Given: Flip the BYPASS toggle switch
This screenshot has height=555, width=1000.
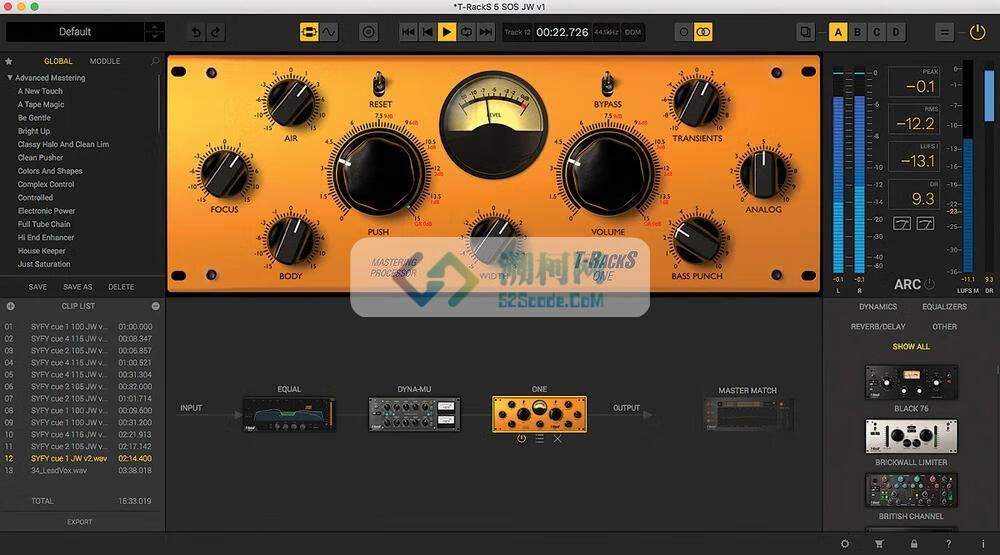Looking at the screenshot, I should 607,83.
